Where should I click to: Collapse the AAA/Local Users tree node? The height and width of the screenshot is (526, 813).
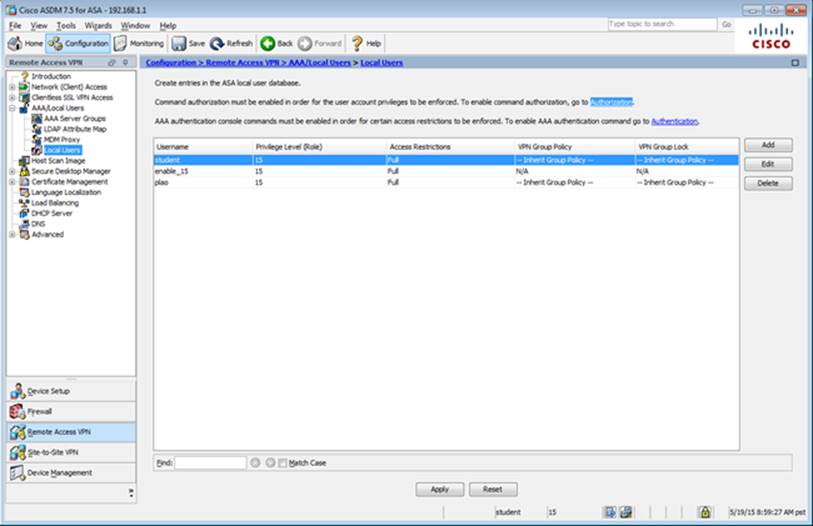click(12, 108)
